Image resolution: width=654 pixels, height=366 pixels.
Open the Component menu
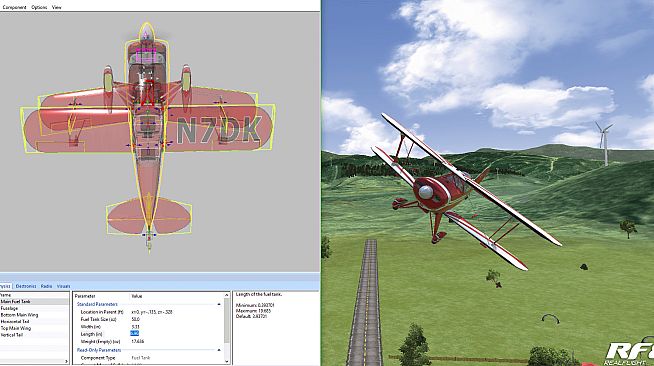(15, 7)
